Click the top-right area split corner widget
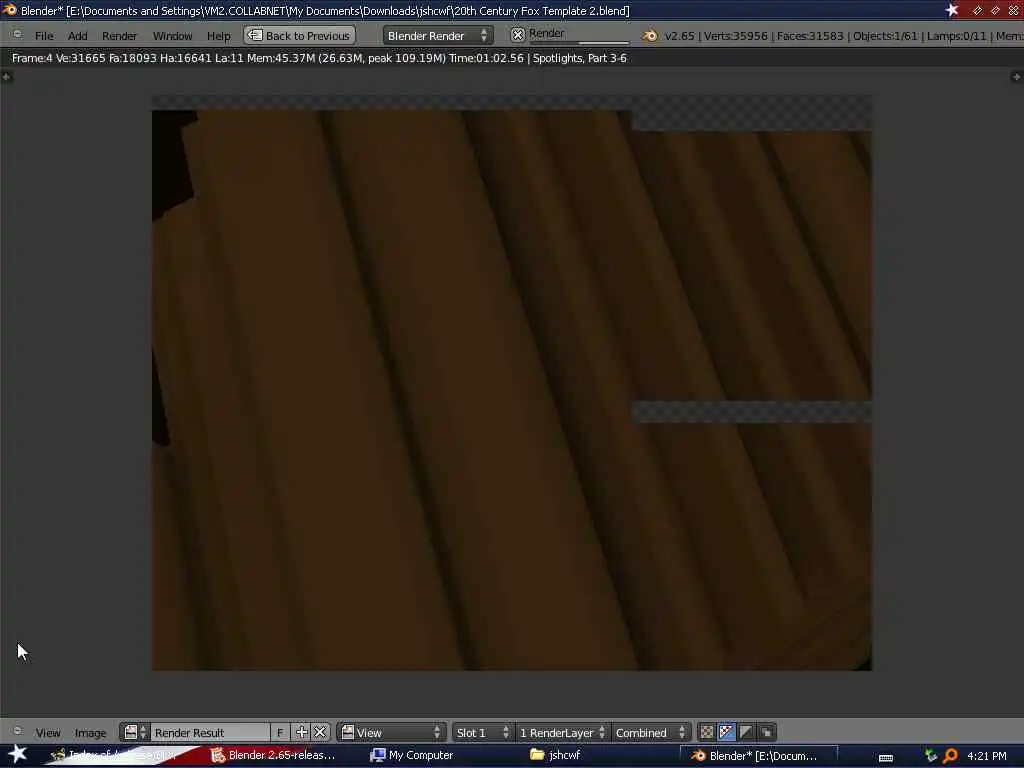Image resolution: width=1024 pixels, height=768 pixels. [1016, 77]
